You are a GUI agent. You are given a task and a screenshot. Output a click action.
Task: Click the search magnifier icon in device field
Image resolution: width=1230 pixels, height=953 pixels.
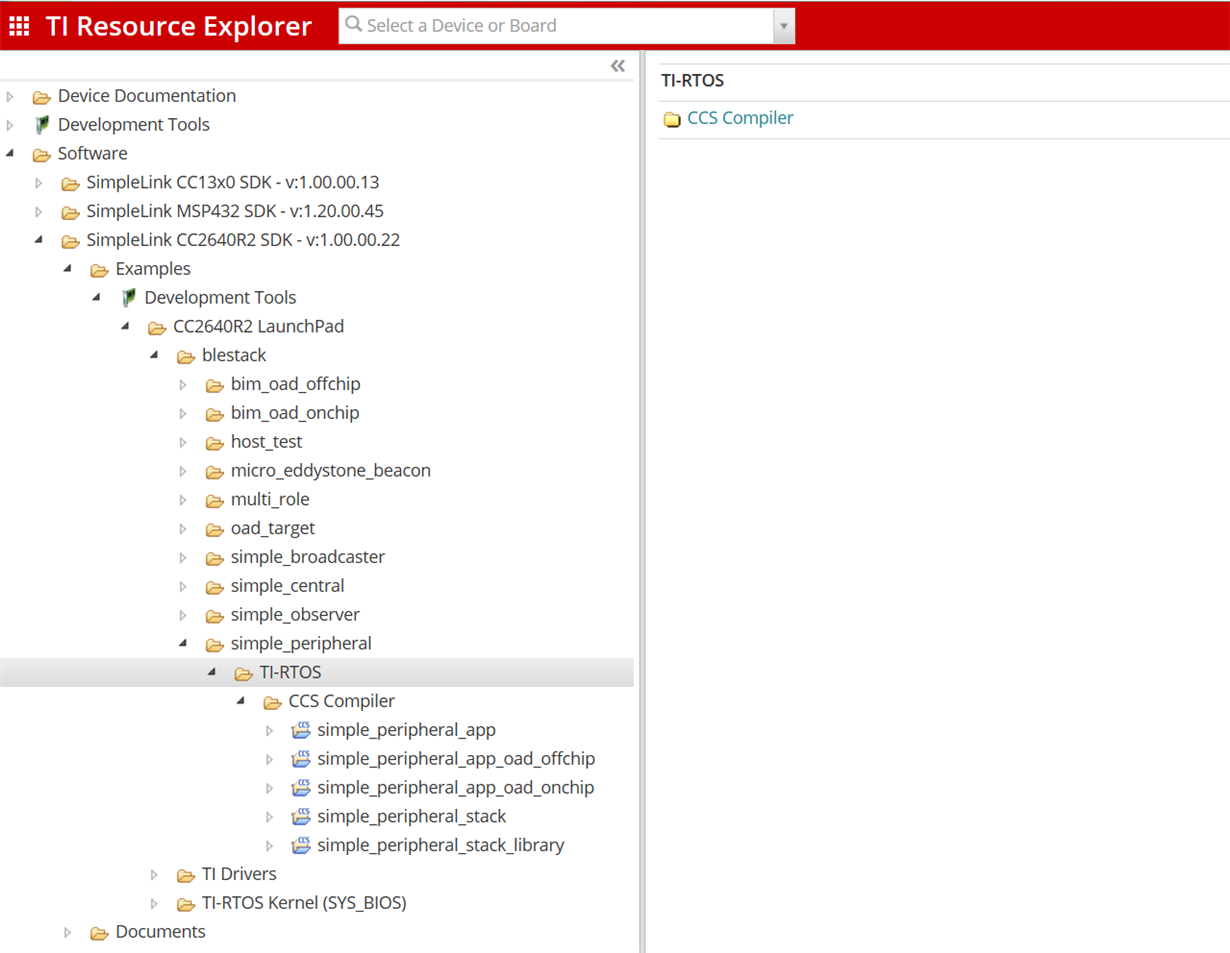point(354,24)
